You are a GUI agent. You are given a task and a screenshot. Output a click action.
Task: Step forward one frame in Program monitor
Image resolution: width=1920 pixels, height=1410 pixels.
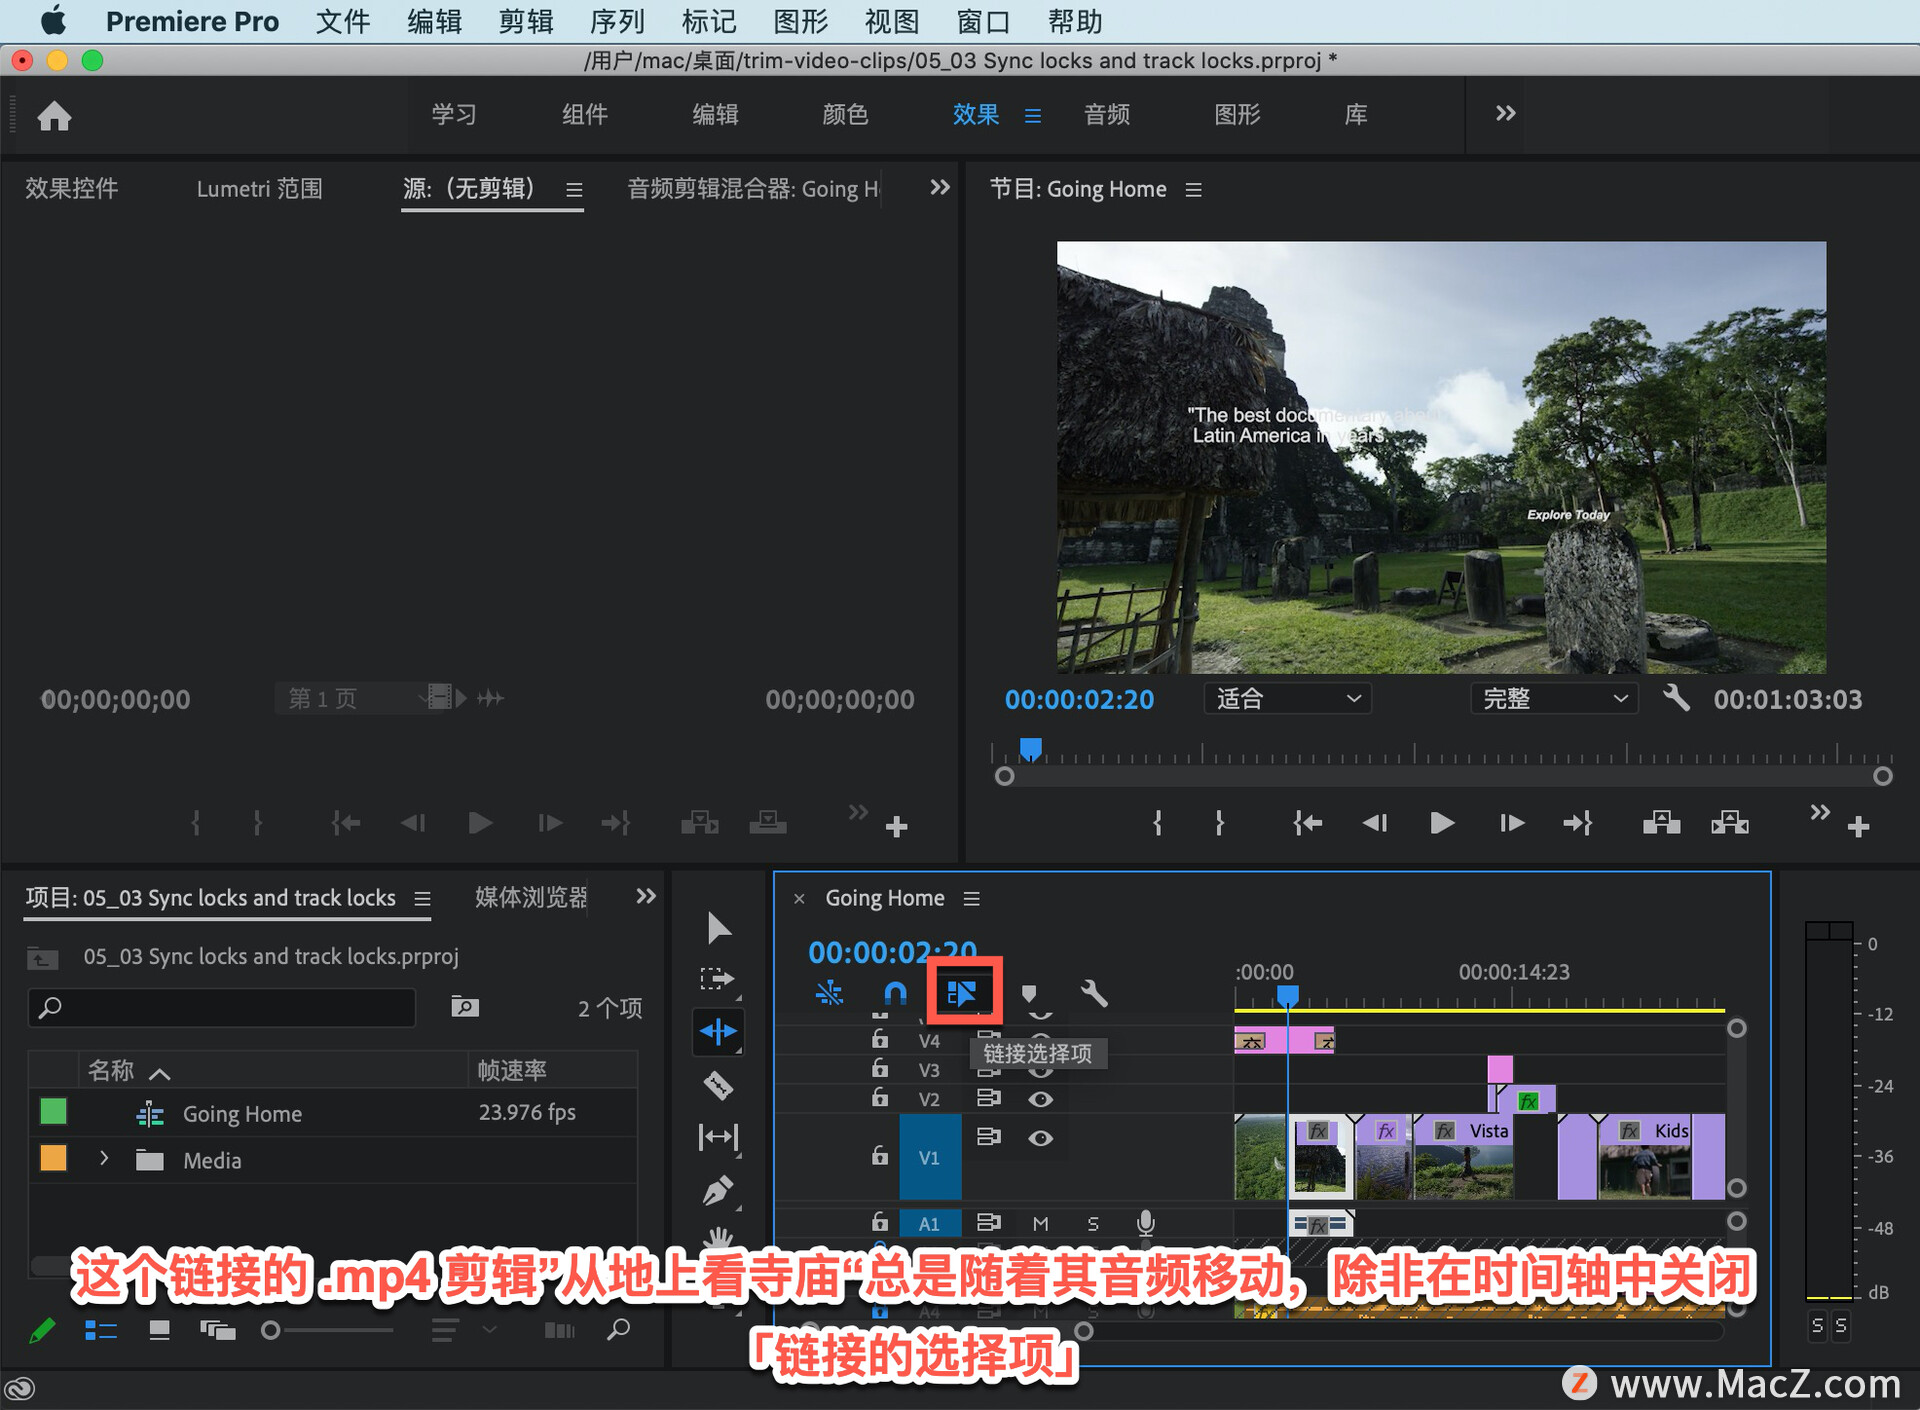pyautogui.click(x=1511, y=823)
